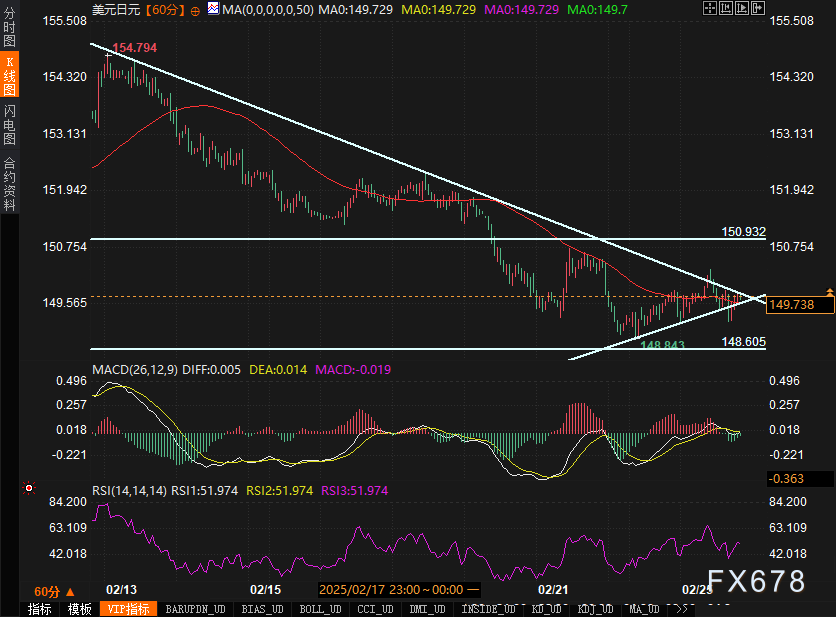836x617 pixels.
Task: Click the 模板 template tab
Action: pos(80,609)
